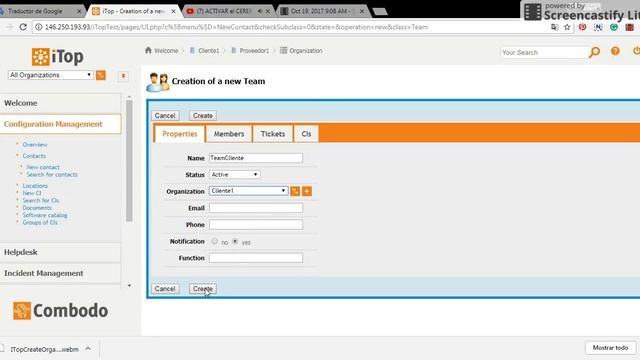The image size is (640, 360).
Task: Click the Combodo logo
Action: coord(60,311)
